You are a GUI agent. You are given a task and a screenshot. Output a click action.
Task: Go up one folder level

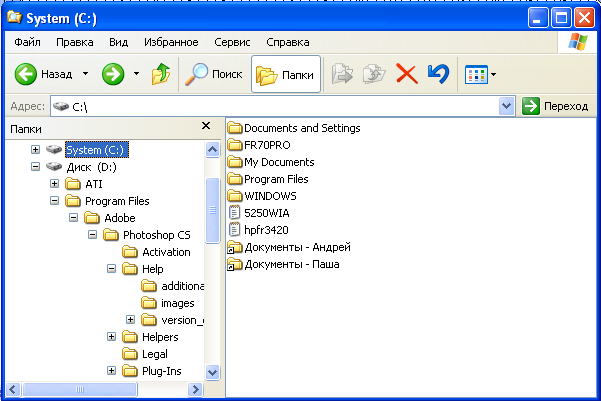click(x=161, y=74)
